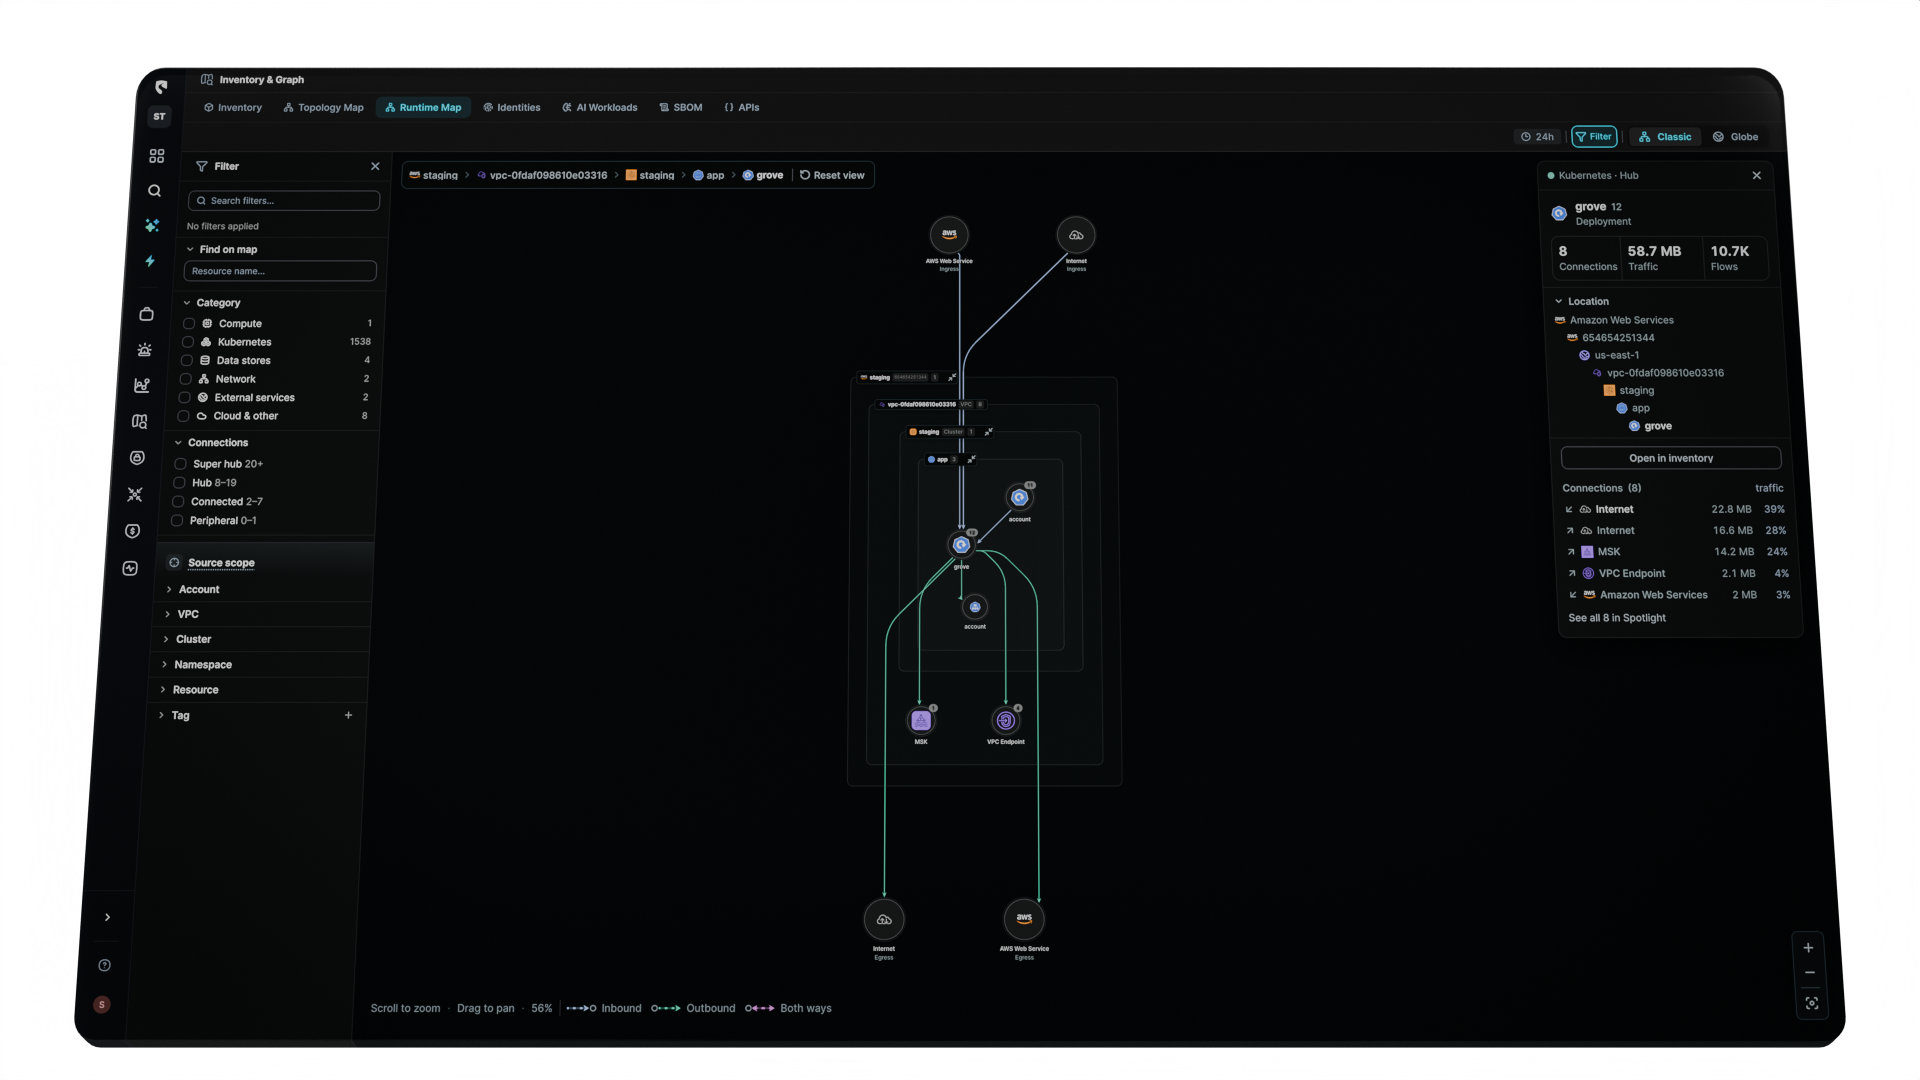Select the Internet Egress node
The height and width of the screenshot is (1080, 1920).
point(884,920)
